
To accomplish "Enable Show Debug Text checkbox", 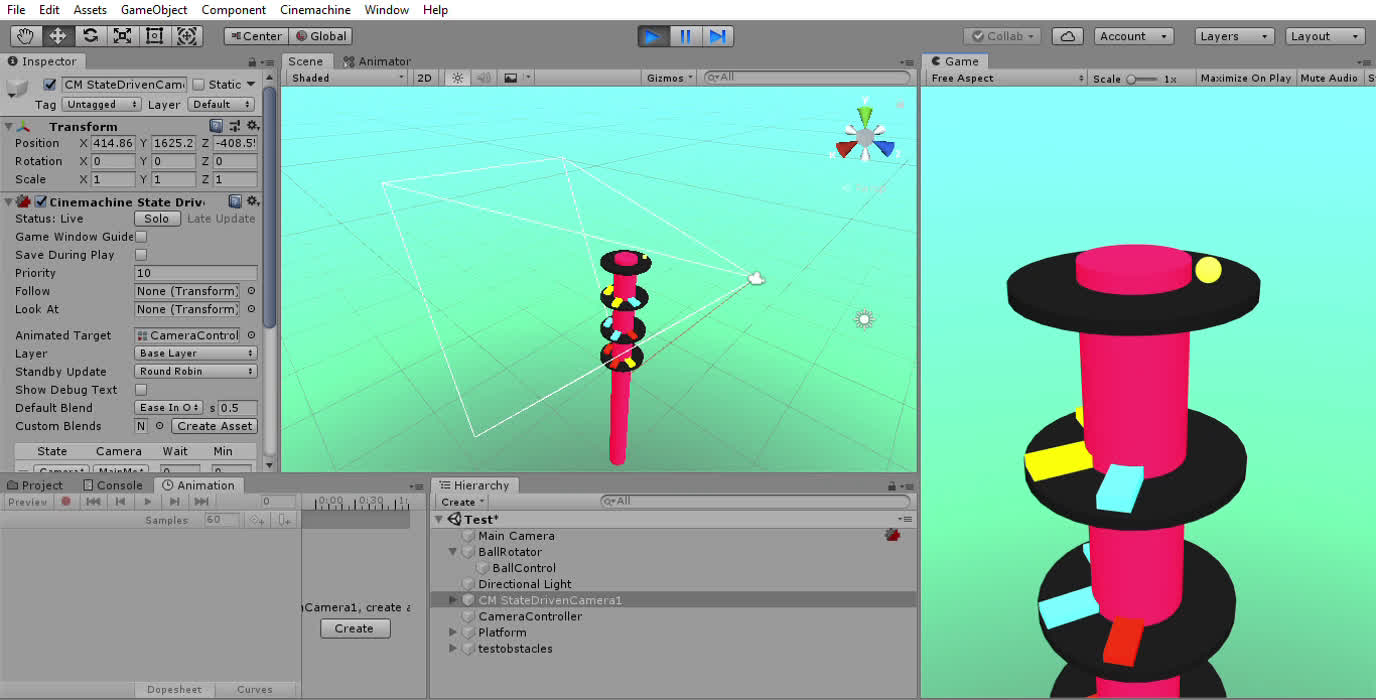I will 141,390.
